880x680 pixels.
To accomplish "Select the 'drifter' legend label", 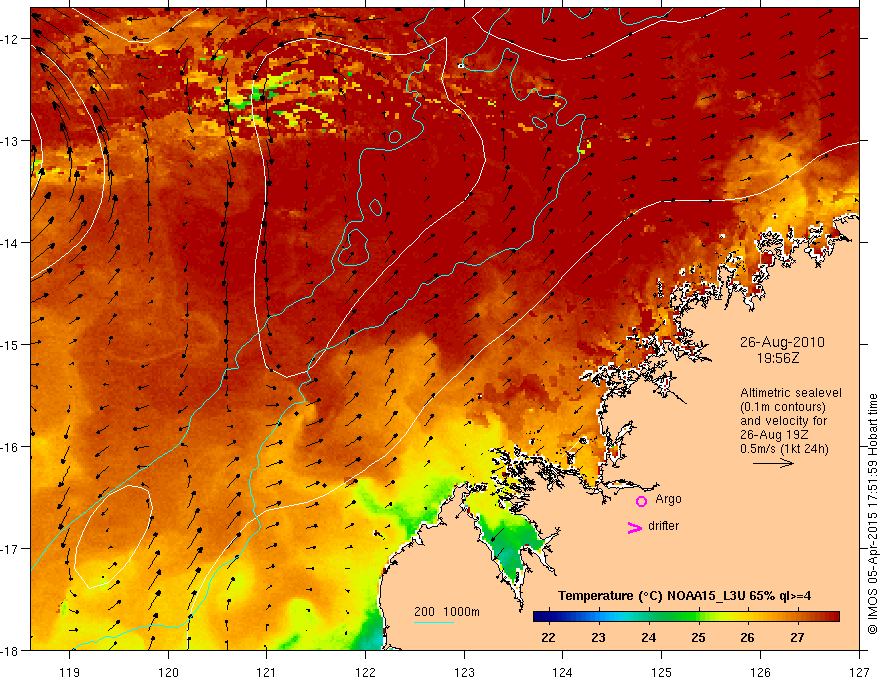I will [x=663, y=526].
